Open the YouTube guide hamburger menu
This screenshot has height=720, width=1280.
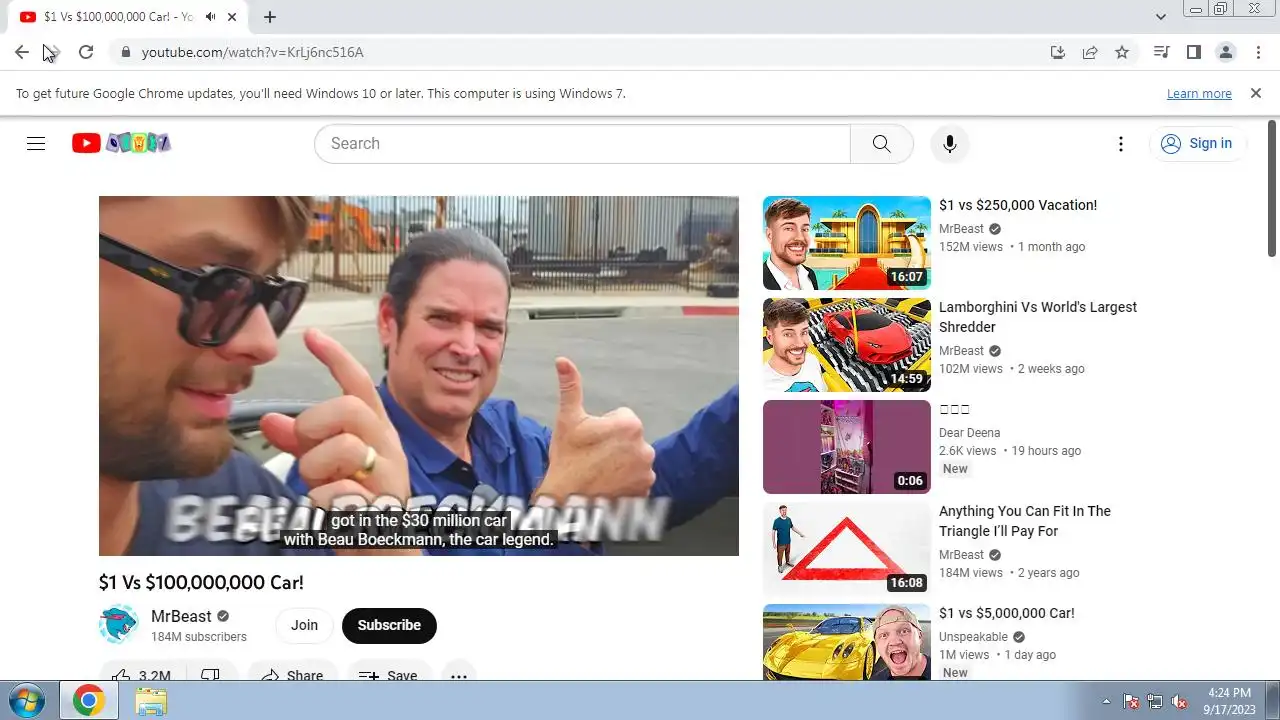point(36,143)
